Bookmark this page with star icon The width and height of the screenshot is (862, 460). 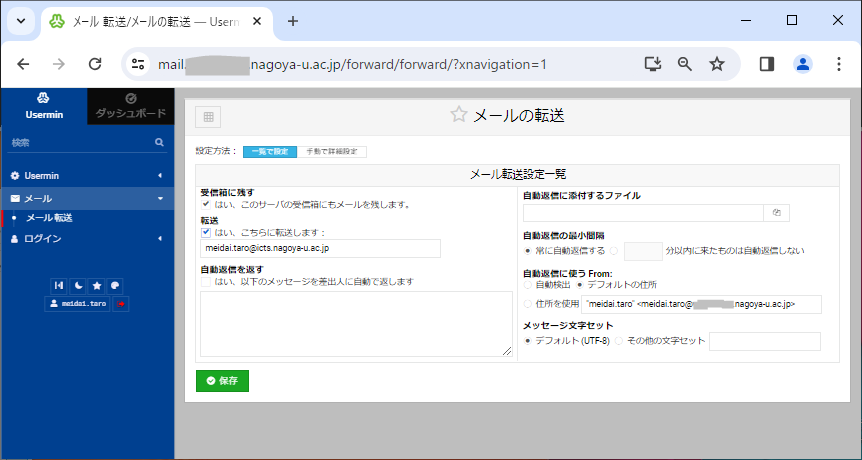(716, 64)
